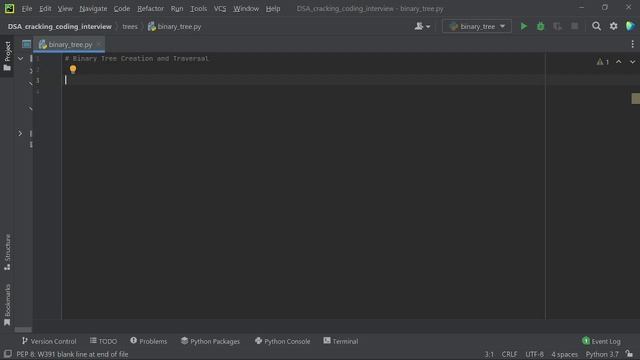Collapse the expanded project tree node

(20, 58)
